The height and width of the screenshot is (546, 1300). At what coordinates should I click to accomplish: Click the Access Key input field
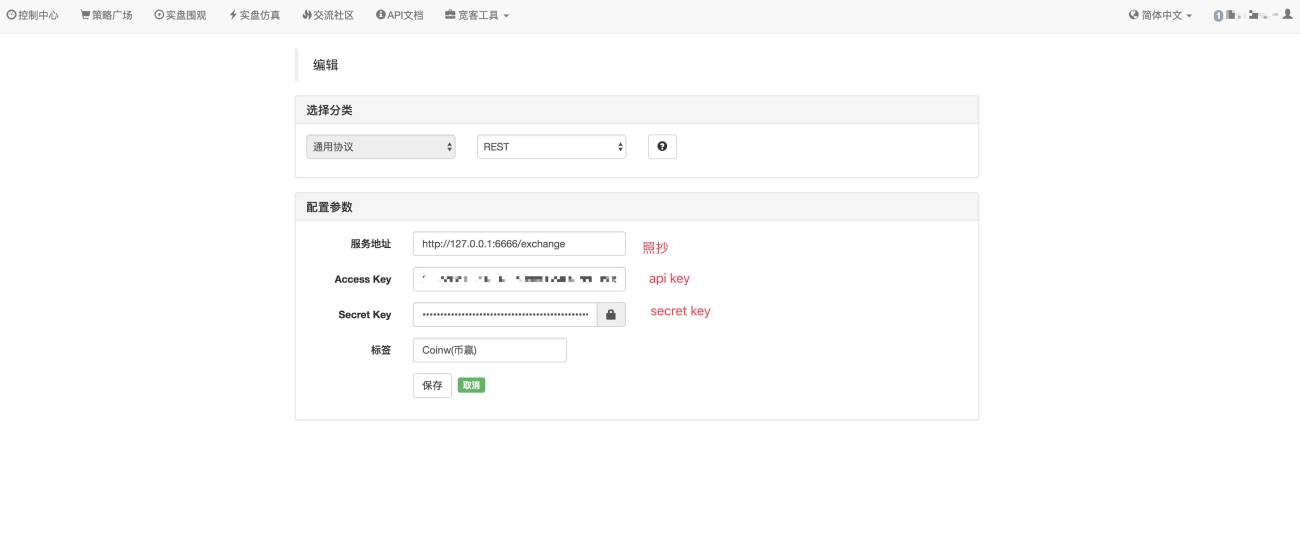[x=519, y=279]
